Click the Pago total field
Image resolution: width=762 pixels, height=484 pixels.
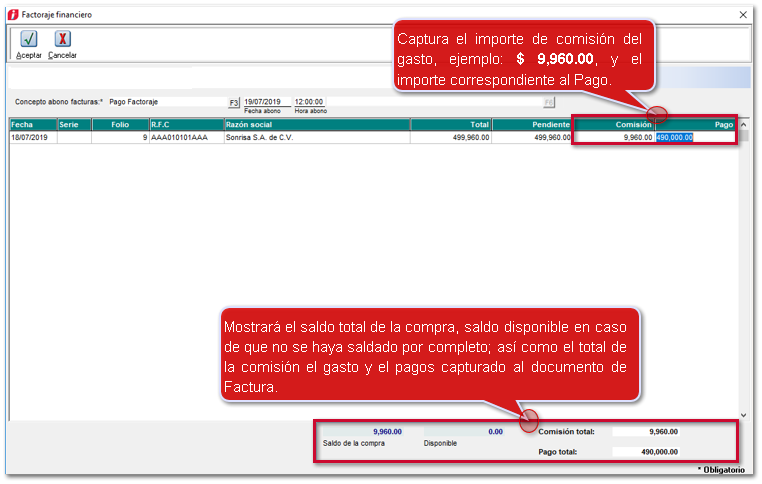(x=646, y=452)
